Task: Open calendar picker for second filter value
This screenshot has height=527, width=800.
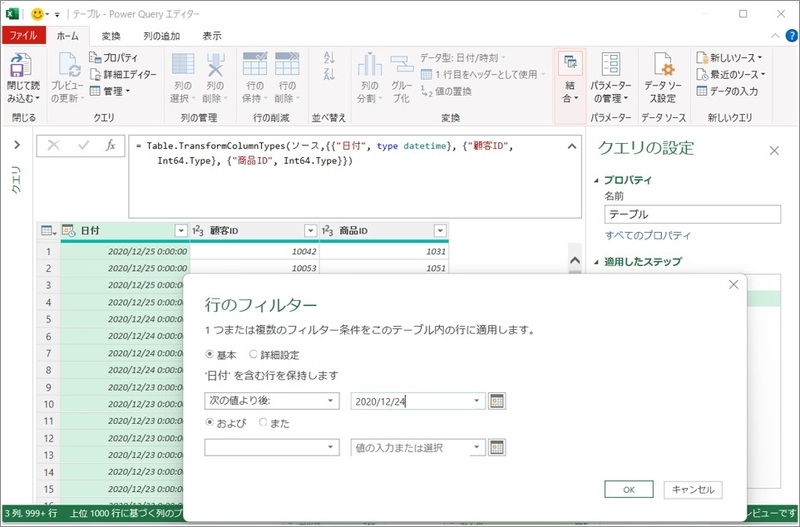Action: (496, 447)
